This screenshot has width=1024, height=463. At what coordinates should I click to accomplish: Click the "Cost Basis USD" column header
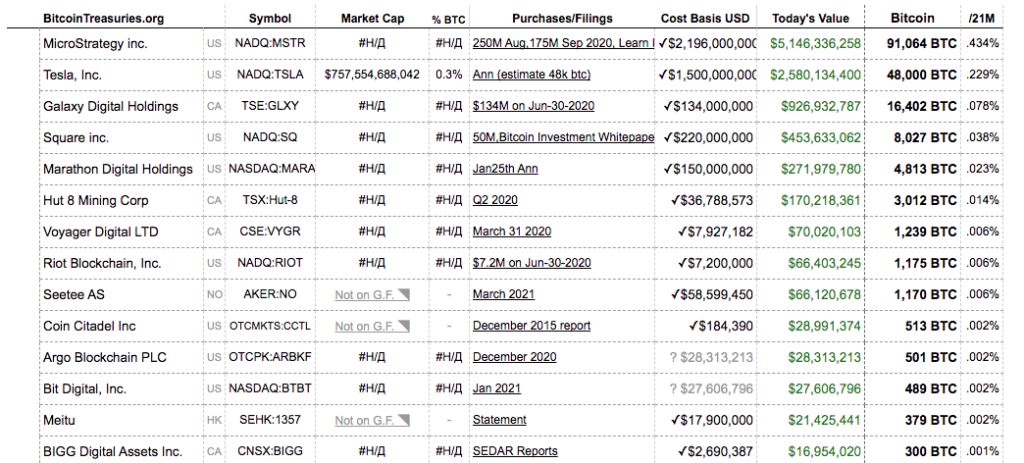click(x=705, y=18)
